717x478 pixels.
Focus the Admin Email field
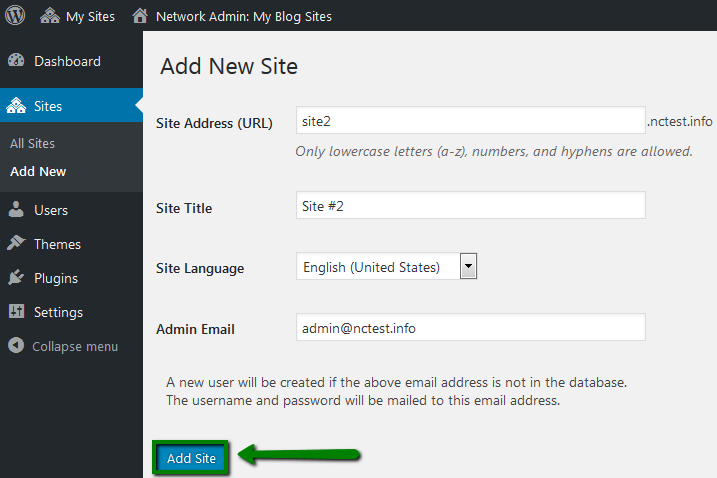point(471,327)
